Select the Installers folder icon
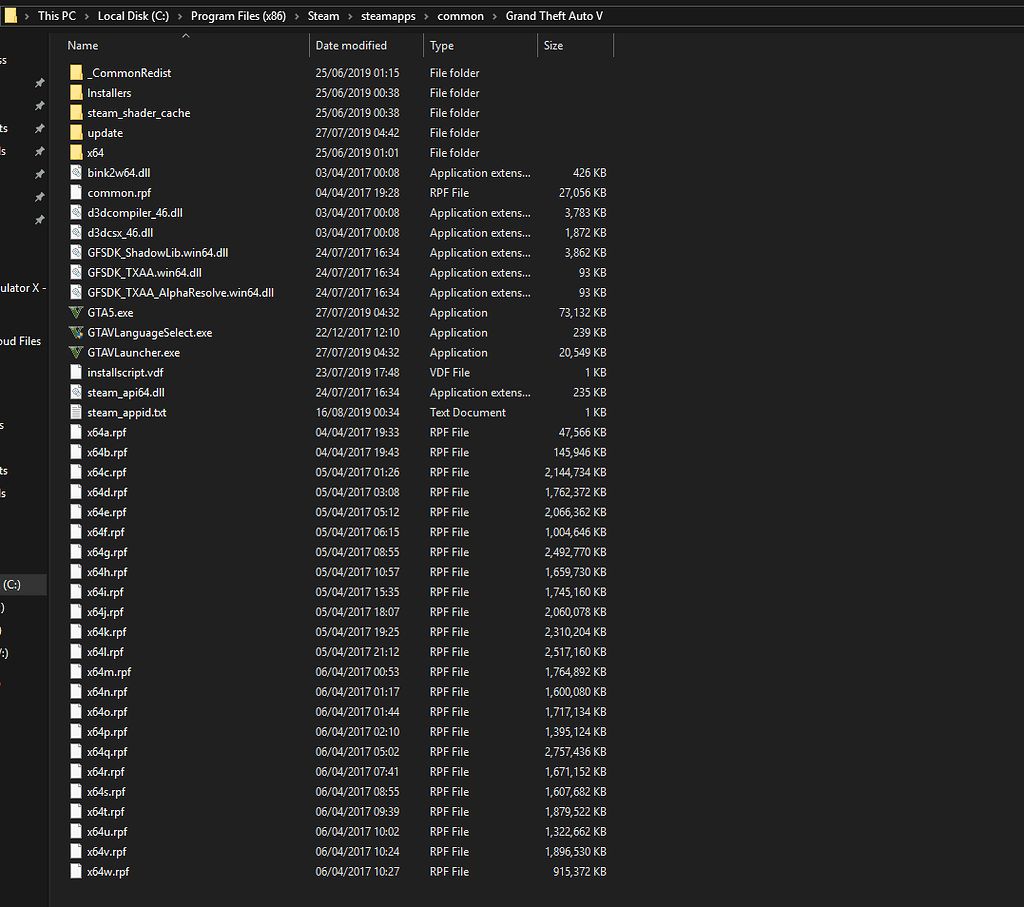This screenshot has height=907, width=1024. (76, 93)
